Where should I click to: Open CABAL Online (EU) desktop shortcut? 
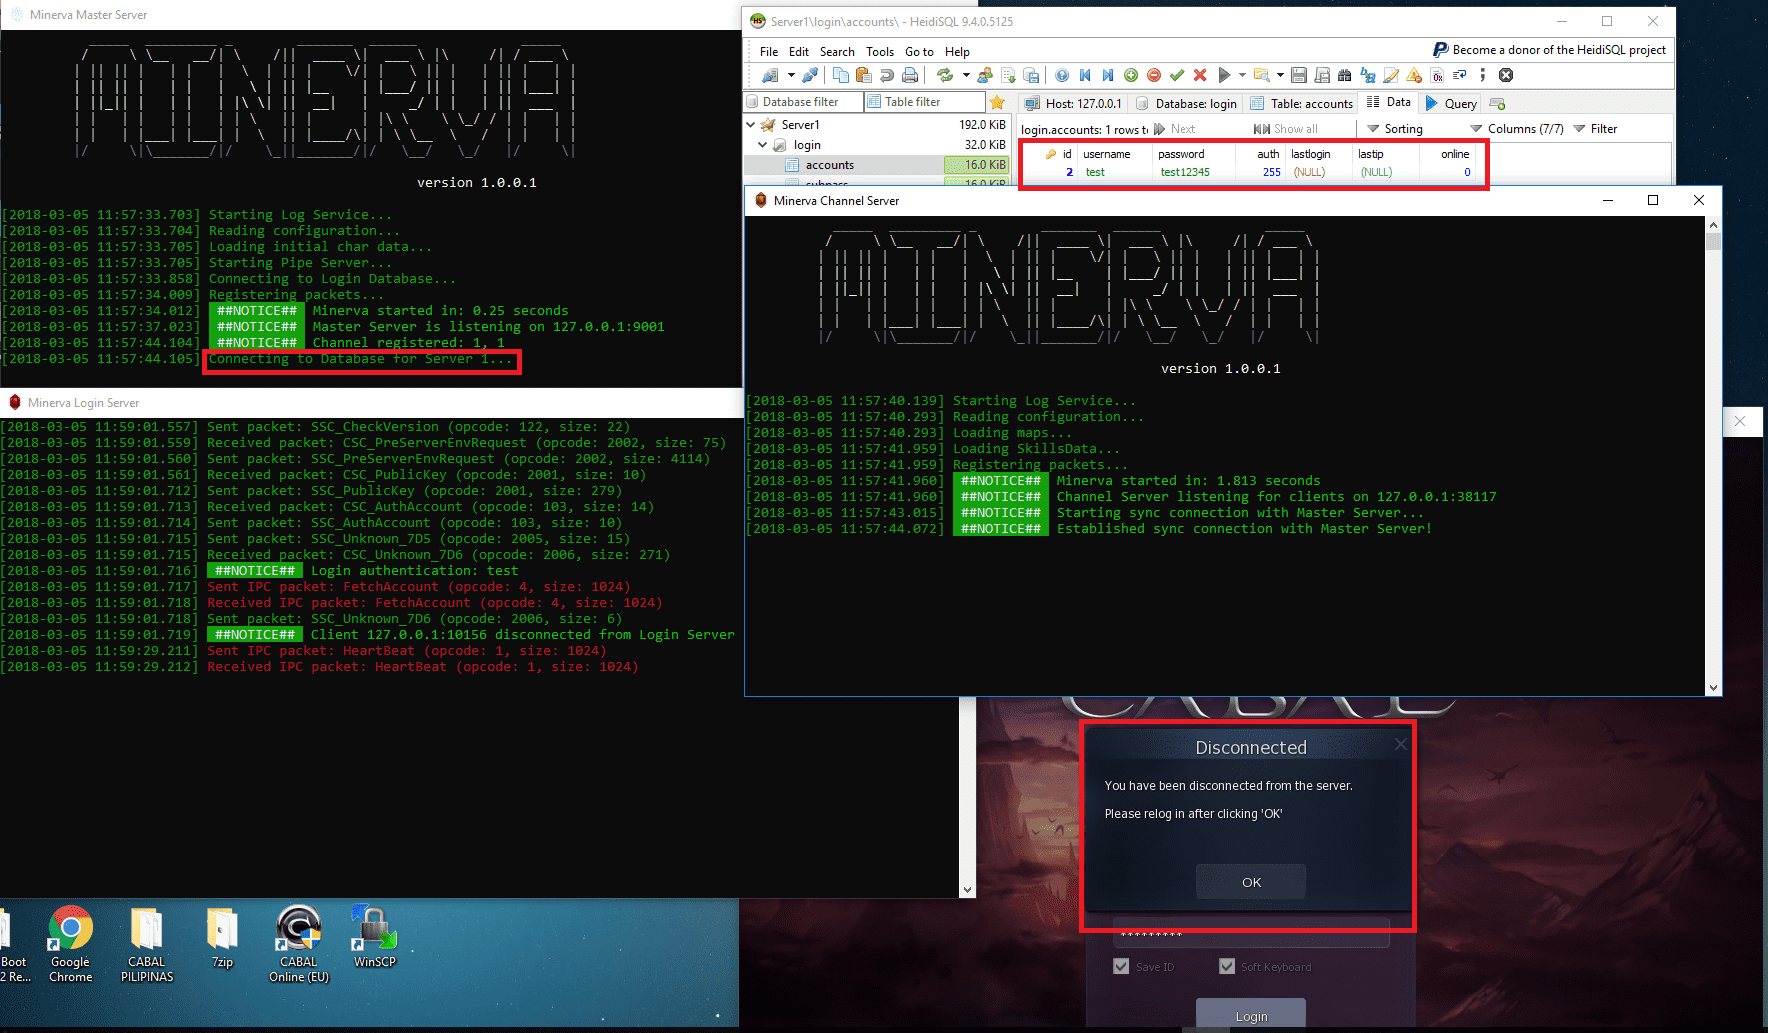pos(298,945)
